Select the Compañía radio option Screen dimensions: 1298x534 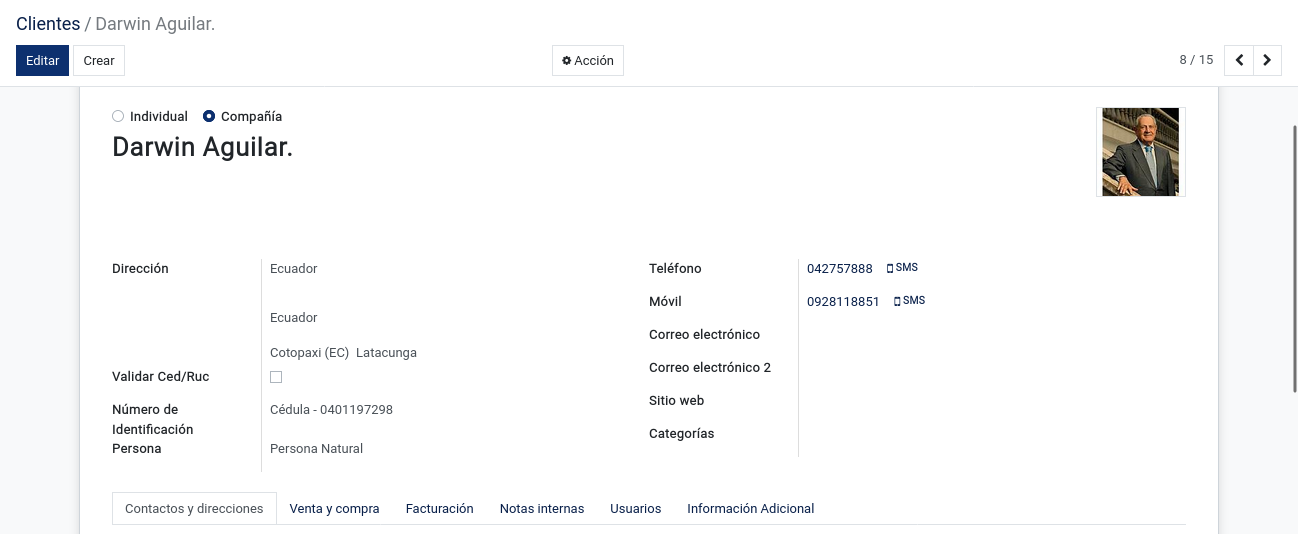pos(209,116)
